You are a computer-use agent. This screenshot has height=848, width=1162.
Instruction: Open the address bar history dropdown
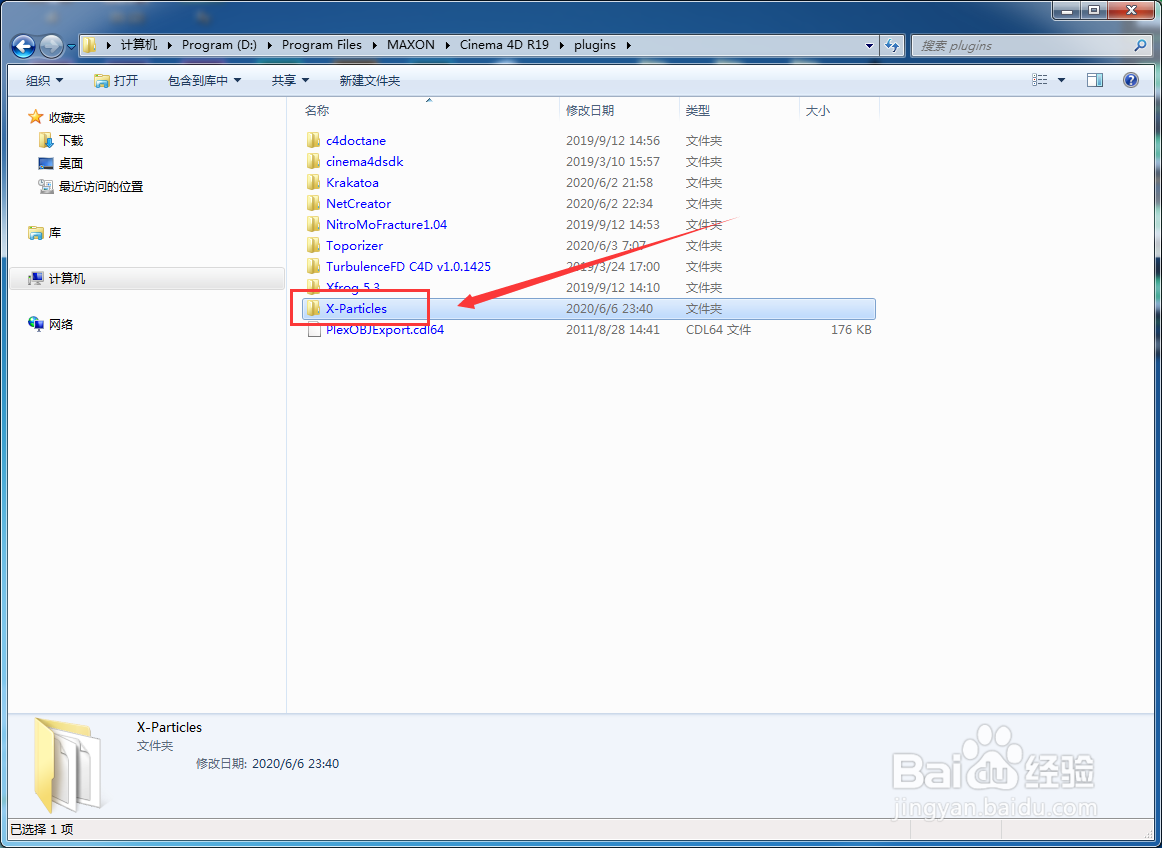[869, 45]
